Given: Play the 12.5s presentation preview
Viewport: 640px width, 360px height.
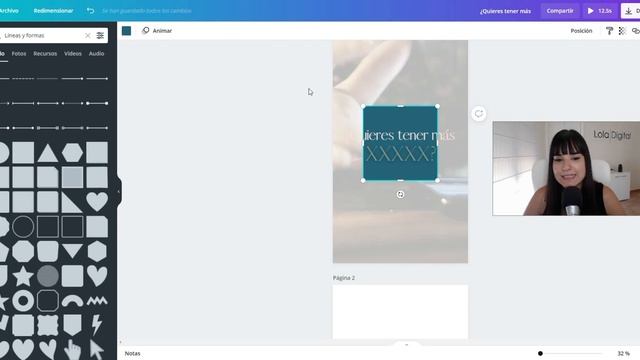Looking at the screenshot, I should click(599, 11).
